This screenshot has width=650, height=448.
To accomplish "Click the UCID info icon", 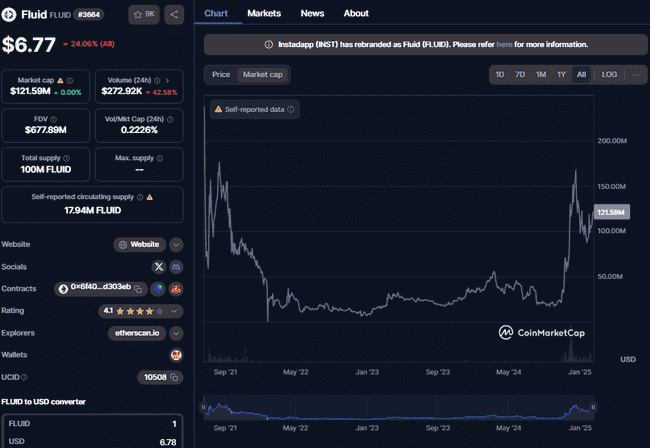I will pyautogui.click(x=24, y=377).
